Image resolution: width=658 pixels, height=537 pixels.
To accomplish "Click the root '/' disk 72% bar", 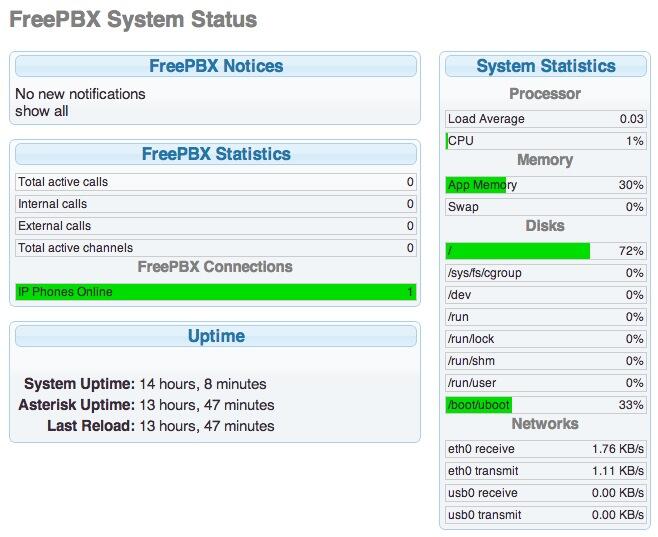I will pyautogui.click(x=546, y=251).
